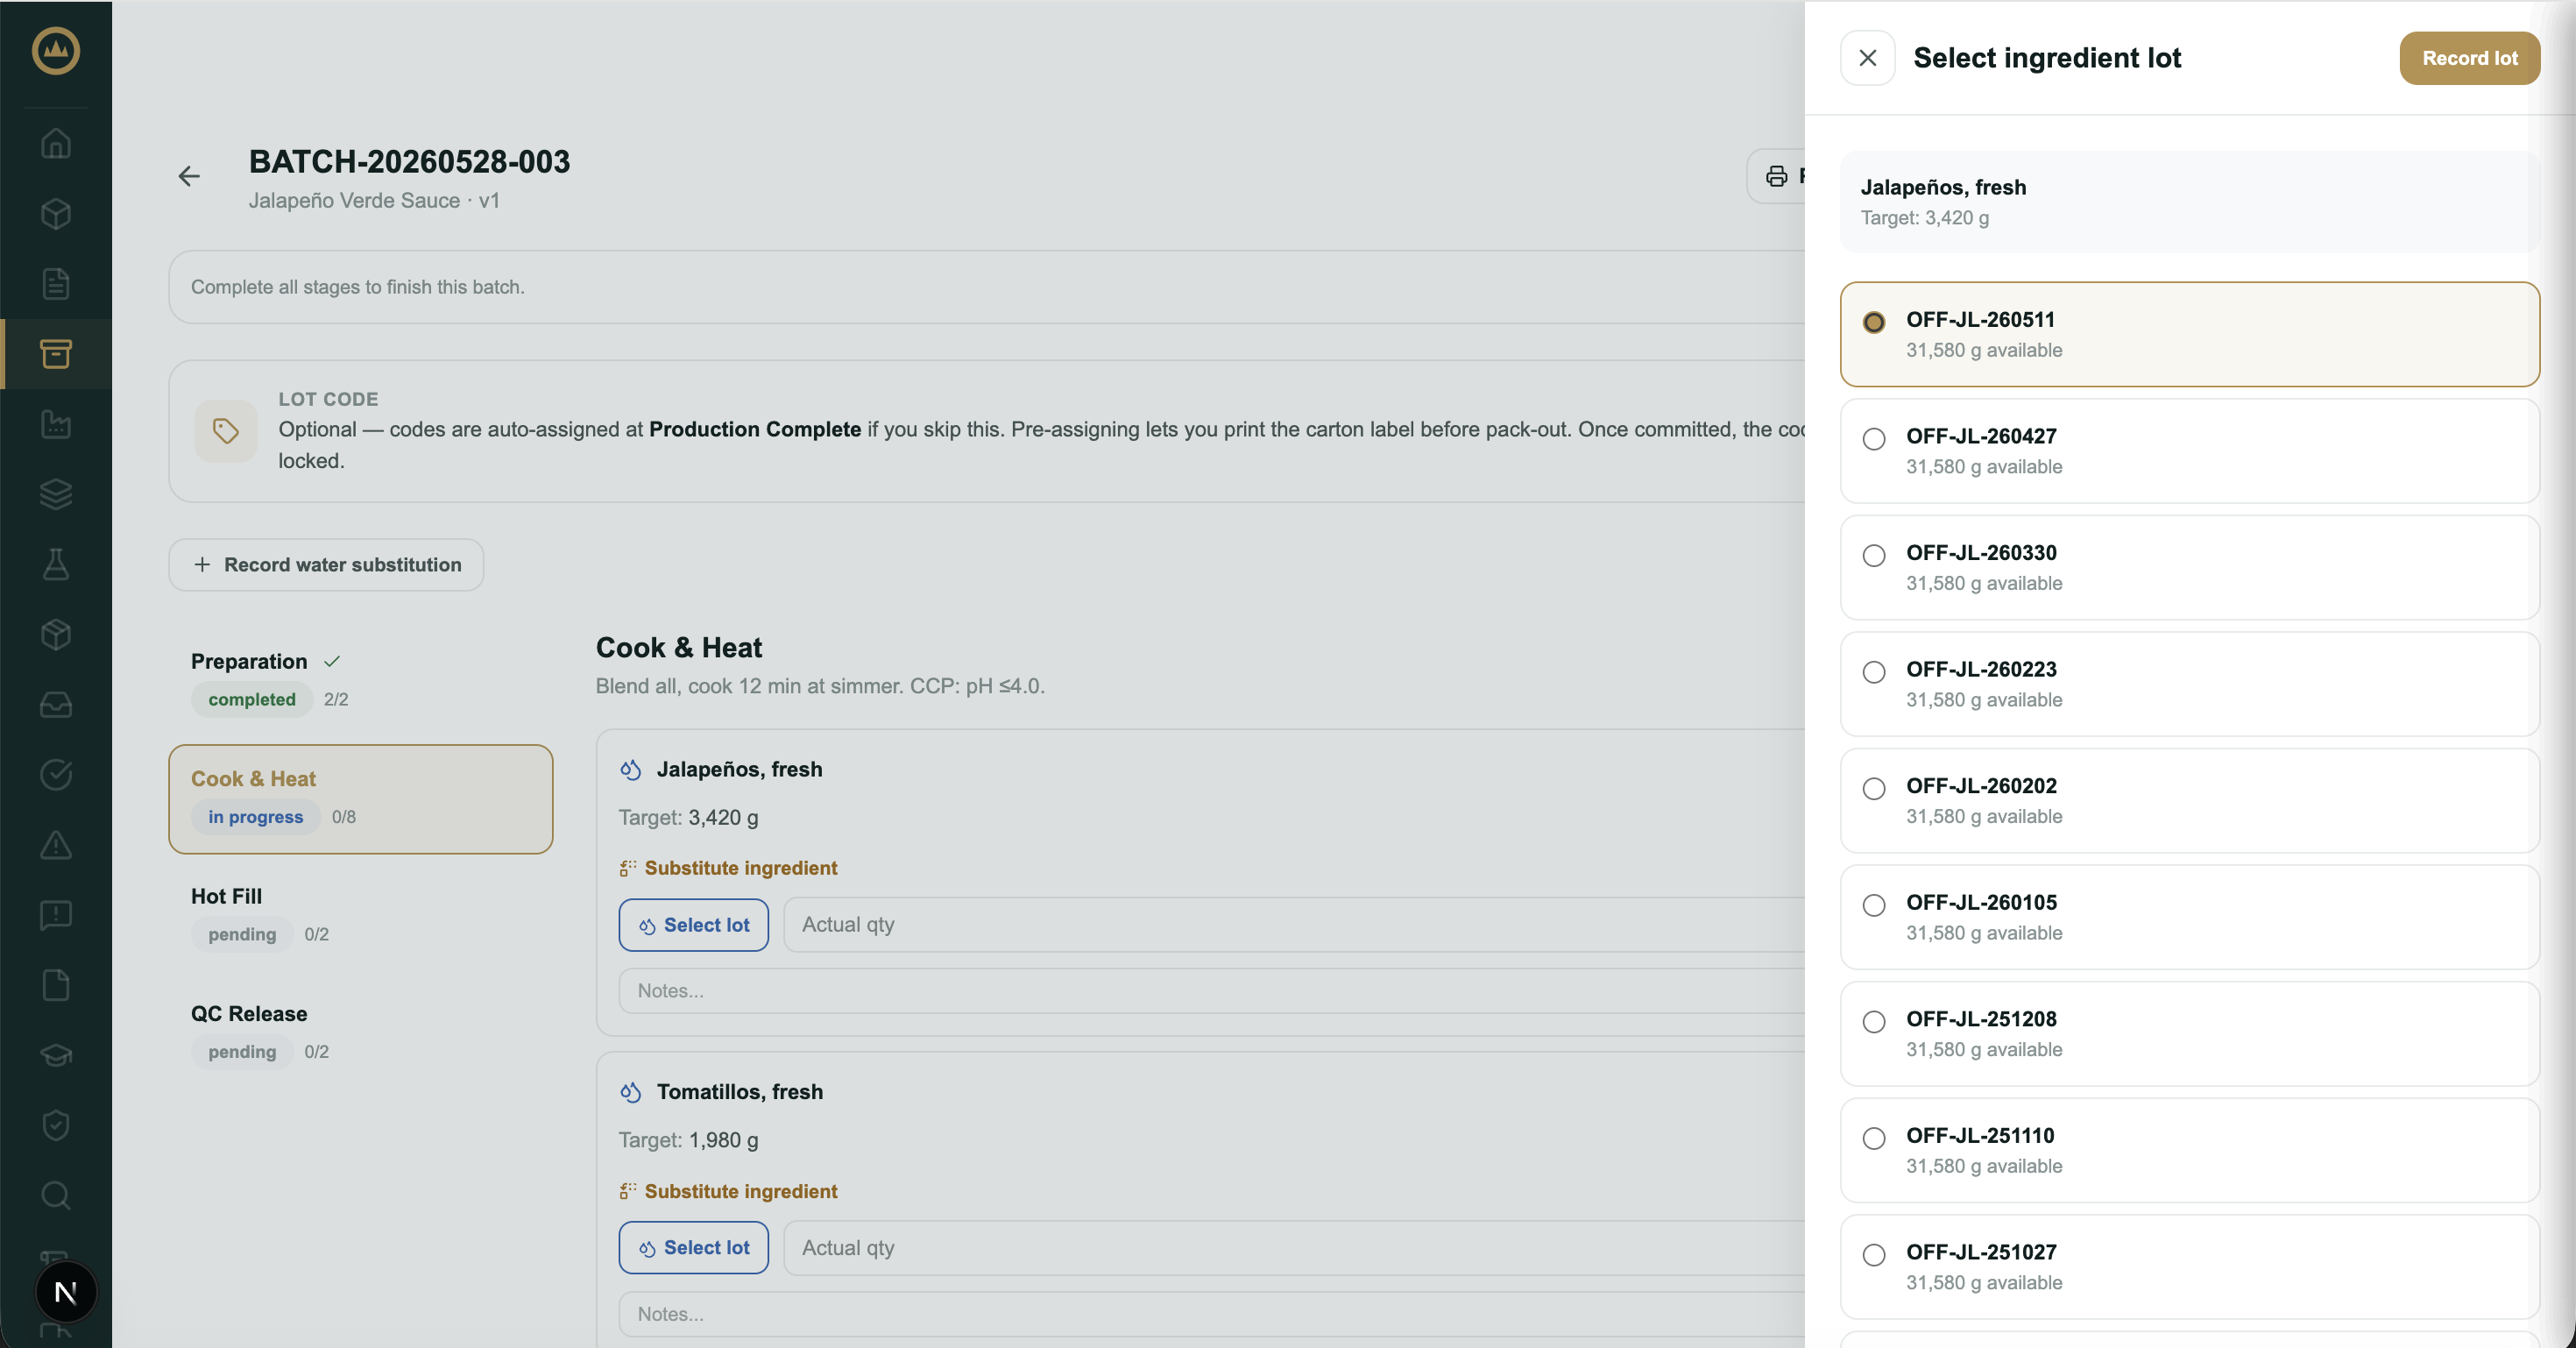Open the Cook & Heat stage
Screen dimensions: 2576x1348
pos(360,799)
